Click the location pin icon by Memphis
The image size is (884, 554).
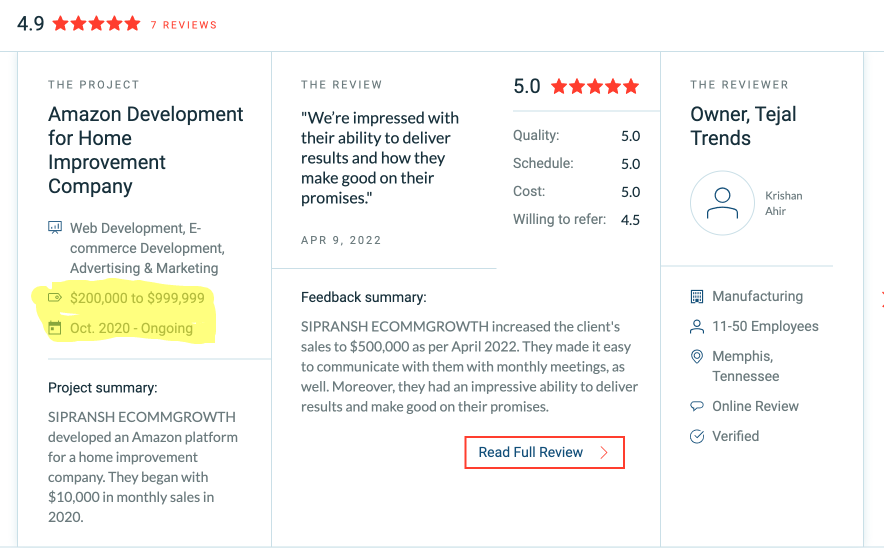[x=697, y=357]
